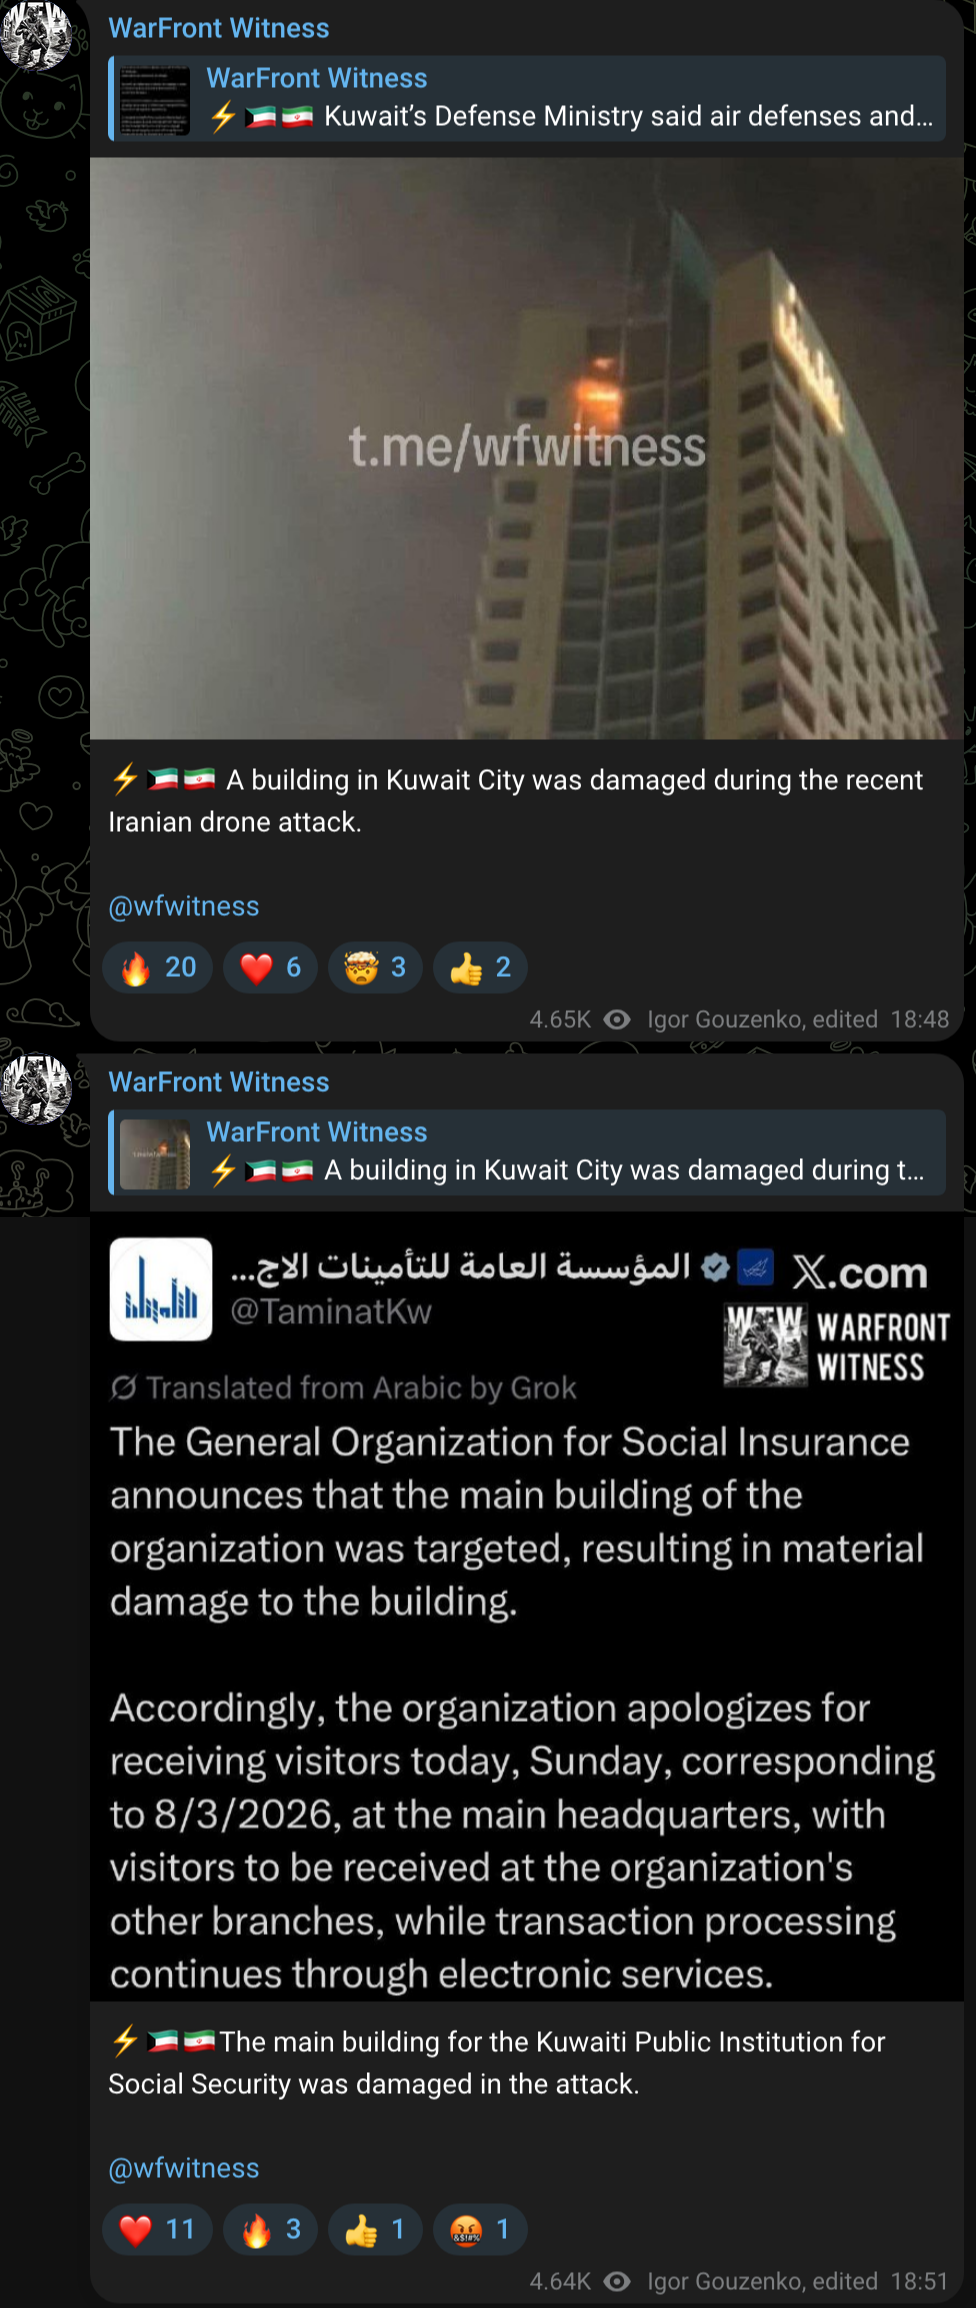Open burning building photo
This screenshot has width=976, height=2308.
click(527, 449)
